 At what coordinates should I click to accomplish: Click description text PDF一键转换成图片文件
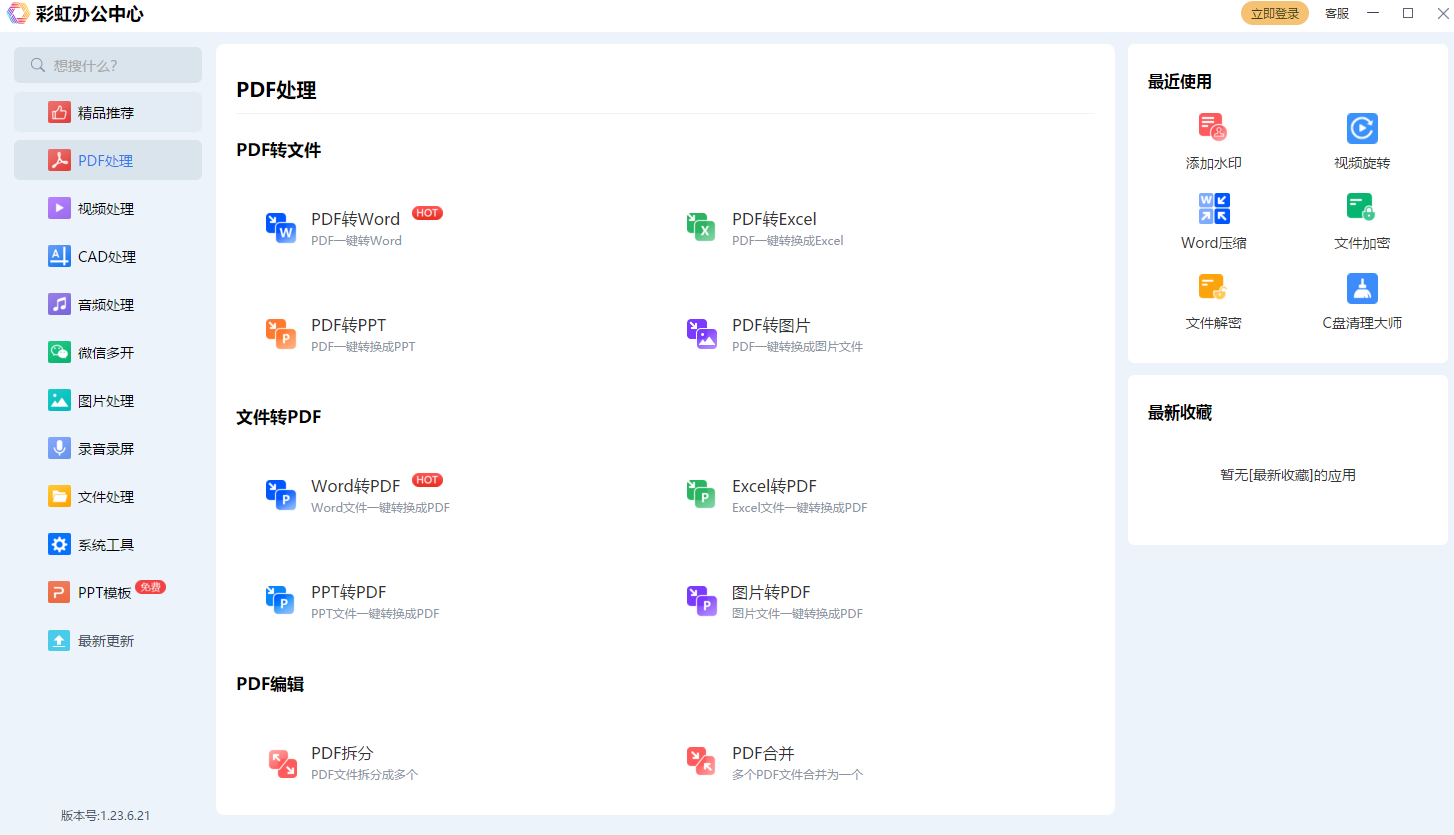797,347
